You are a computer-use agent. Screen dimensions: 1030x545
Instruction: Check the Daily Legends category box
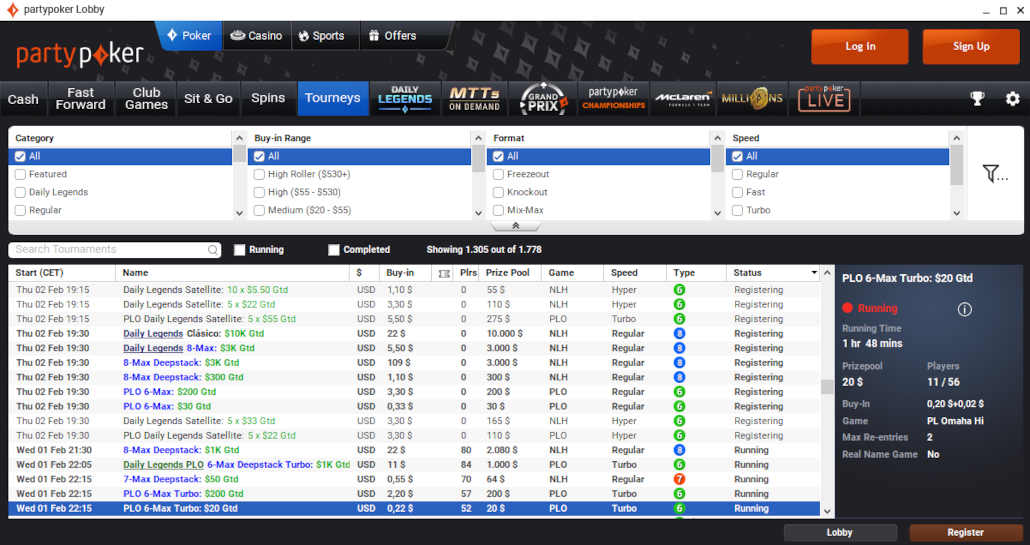20,192
